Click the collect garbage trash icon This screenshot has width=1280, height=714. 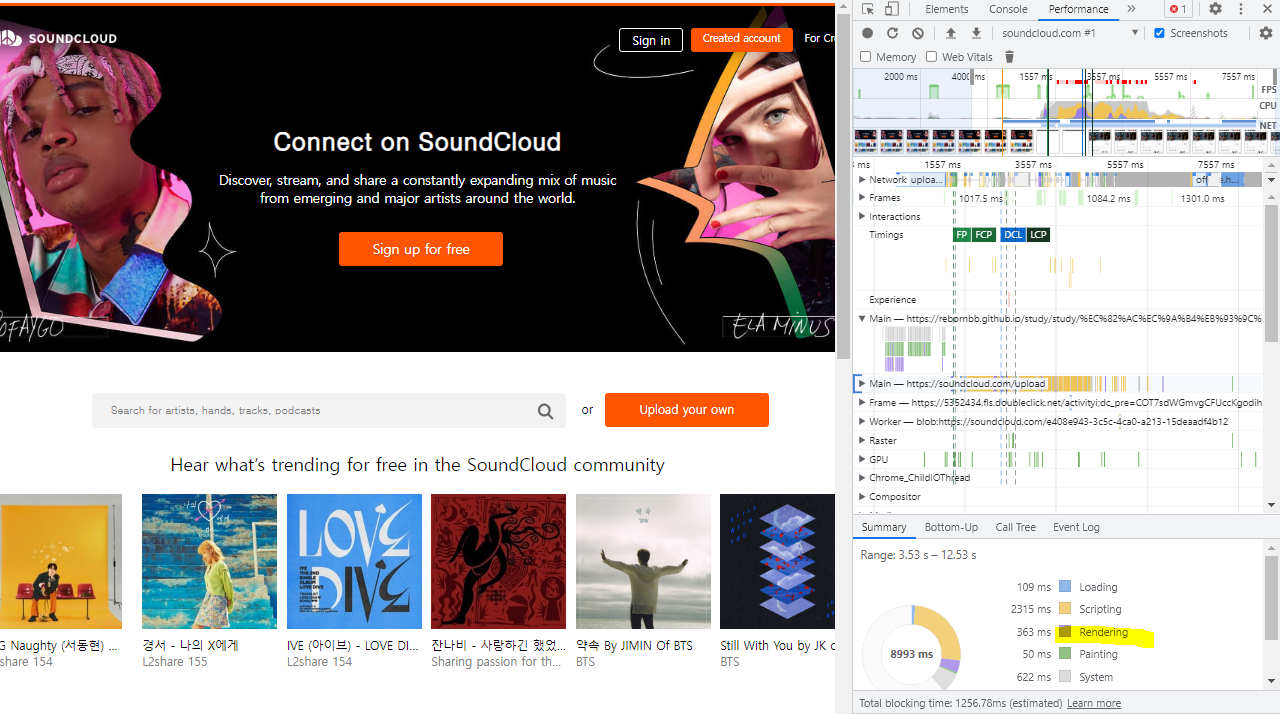1009,57
